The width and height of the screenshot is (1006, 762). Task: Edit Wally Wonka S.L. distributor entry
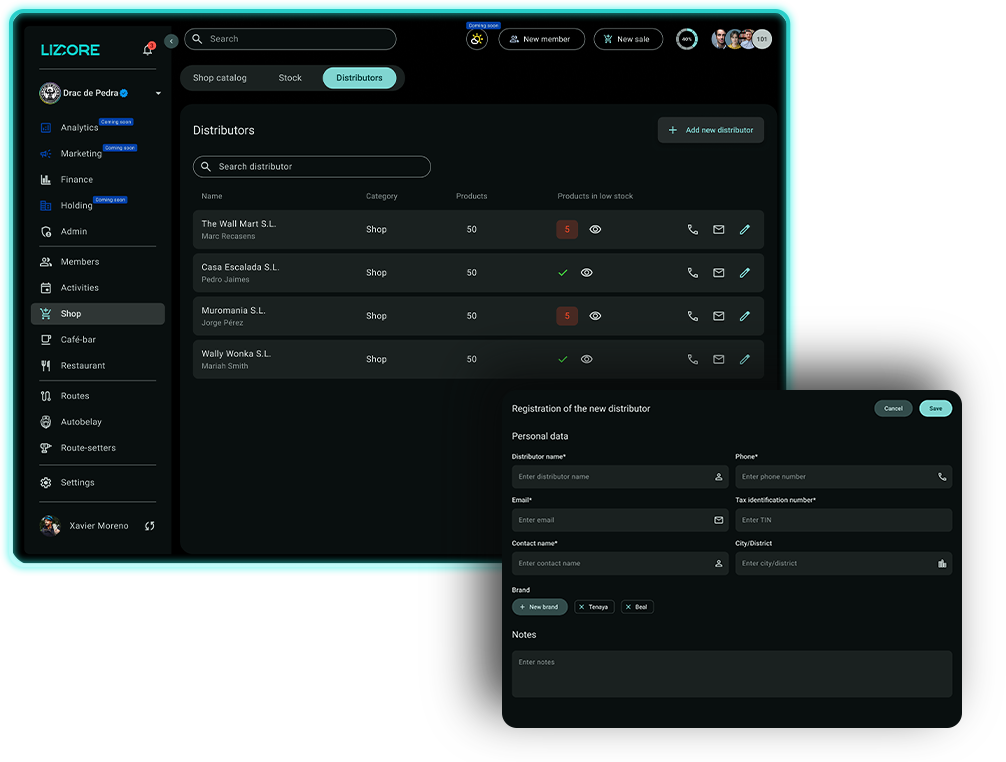[x=744, y=359]
